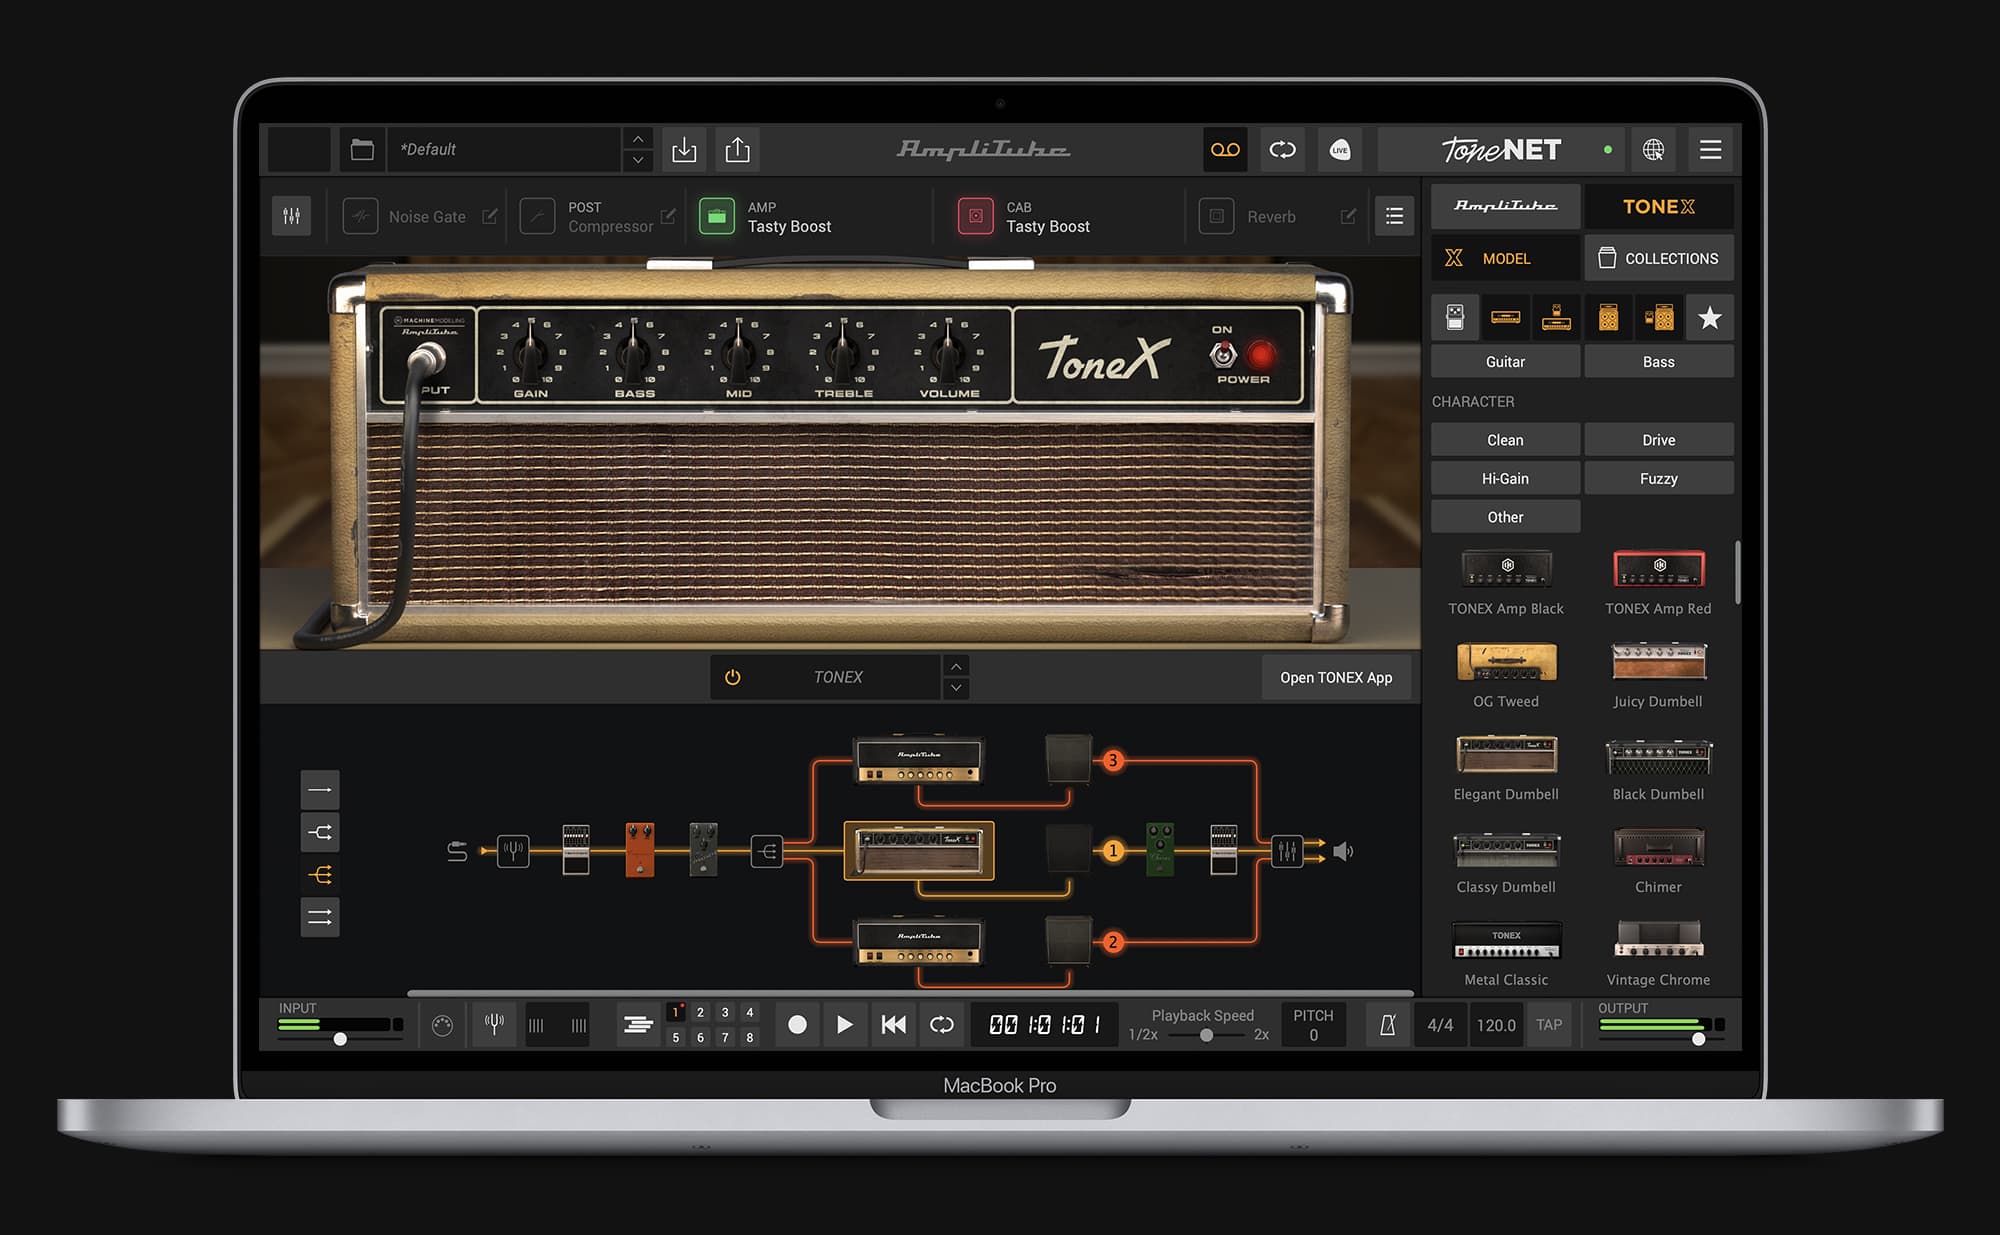Open the ToneNET globe browser icon
The width and height of the screenshot is (2000, 1235).
coord(1654,150)
